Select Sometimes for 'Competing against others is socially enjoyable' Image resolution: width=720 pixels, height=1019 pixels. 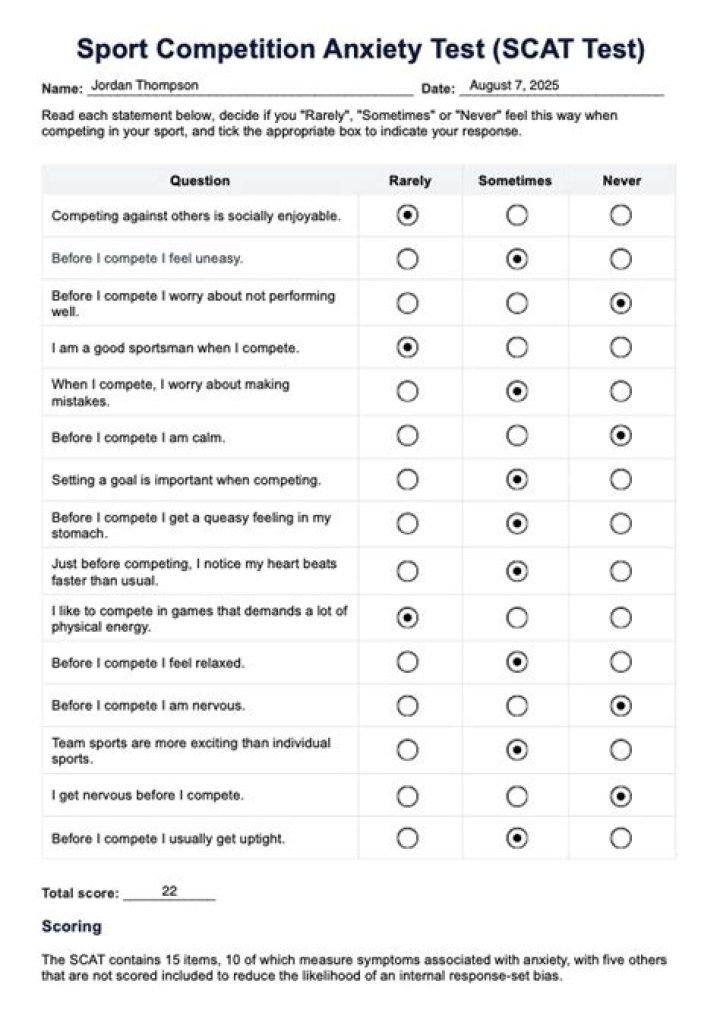tap(517, 215)
